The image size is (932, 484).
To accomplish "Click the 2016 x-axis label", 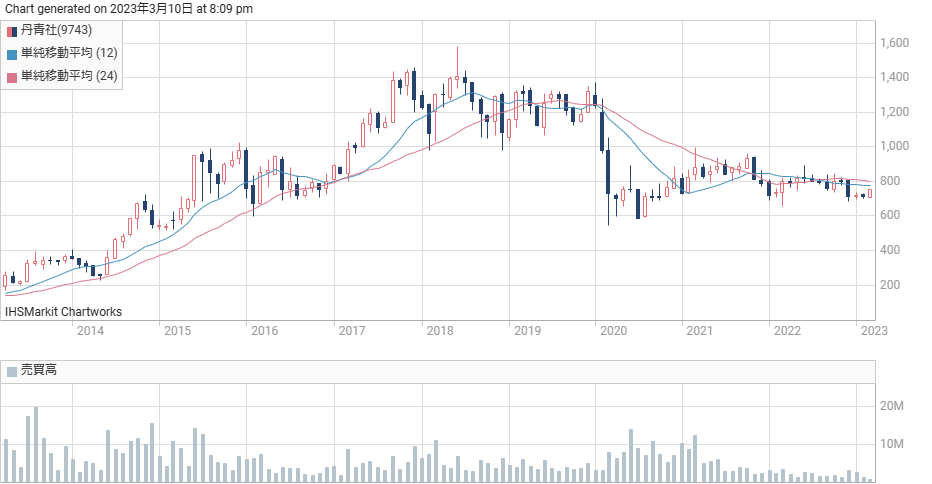I will tap(265, 331).
